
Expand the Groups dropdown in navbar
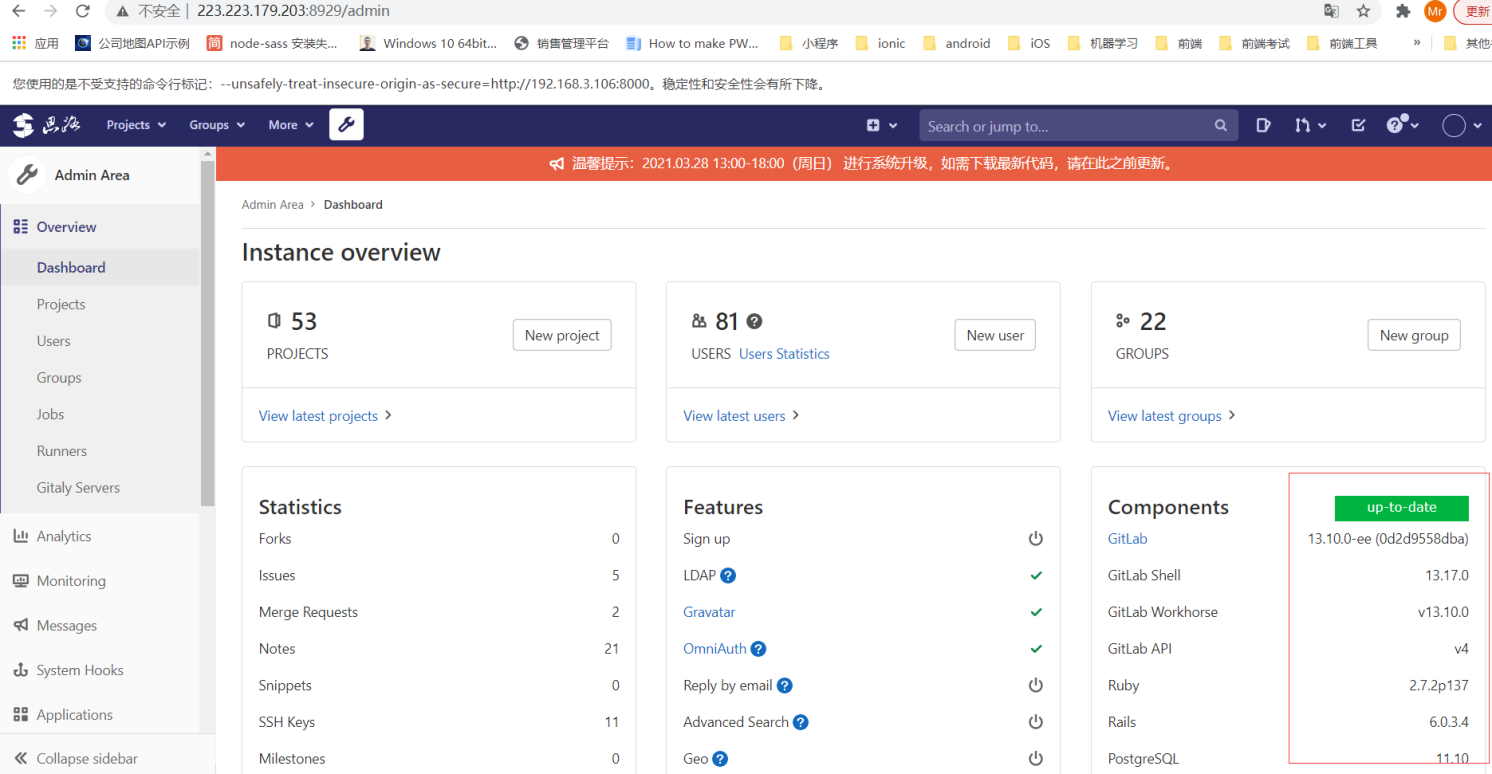[216, 125]
